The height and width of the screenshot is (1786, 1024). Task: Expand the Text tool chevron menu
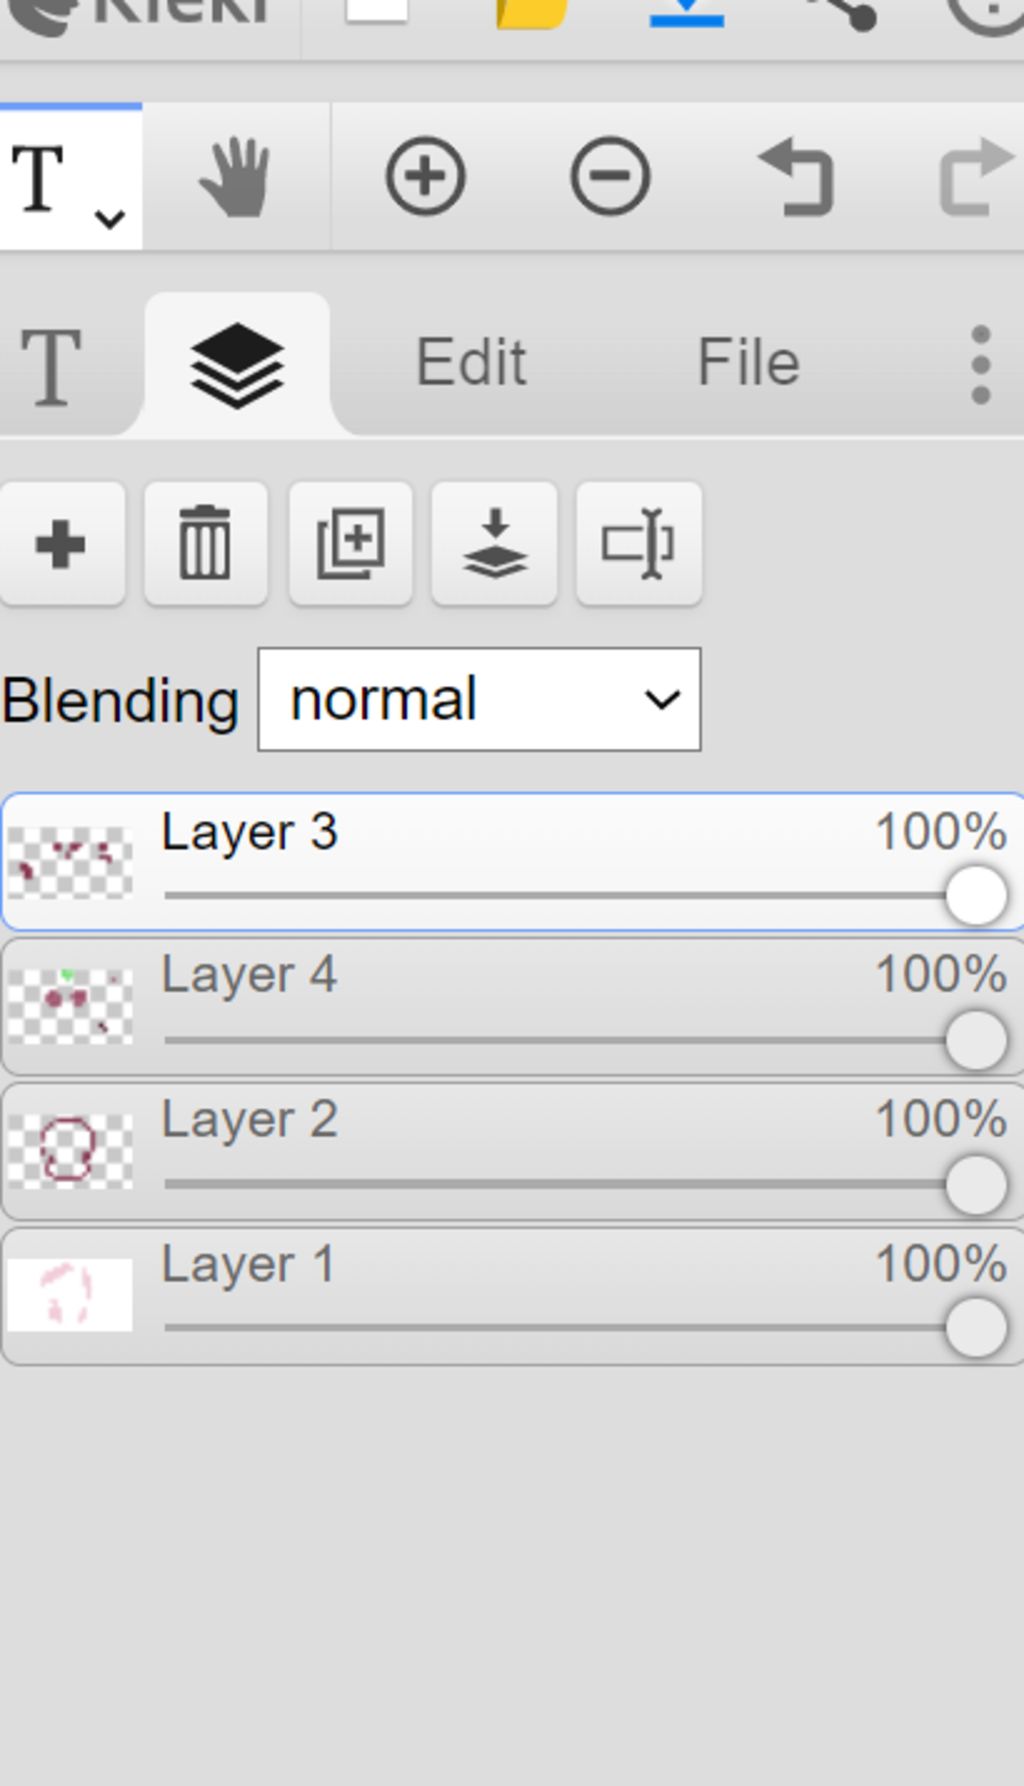pos(109,218)
